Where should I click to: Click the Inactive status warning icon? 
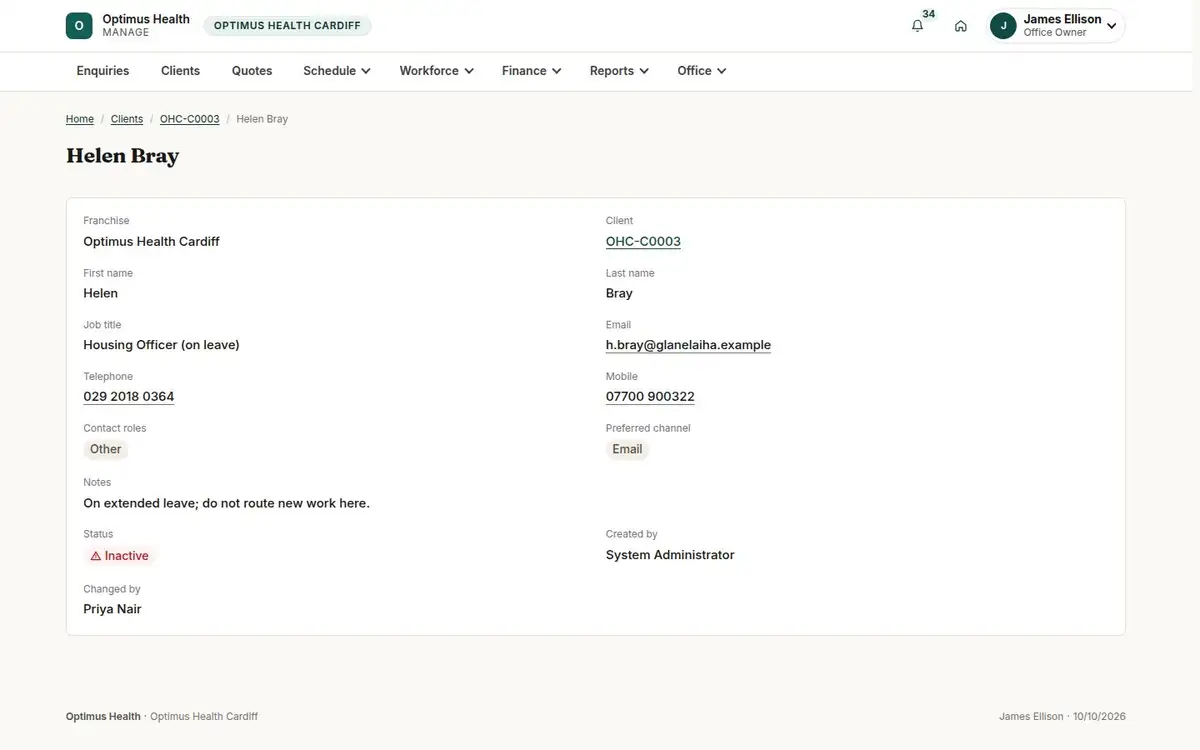96,556
